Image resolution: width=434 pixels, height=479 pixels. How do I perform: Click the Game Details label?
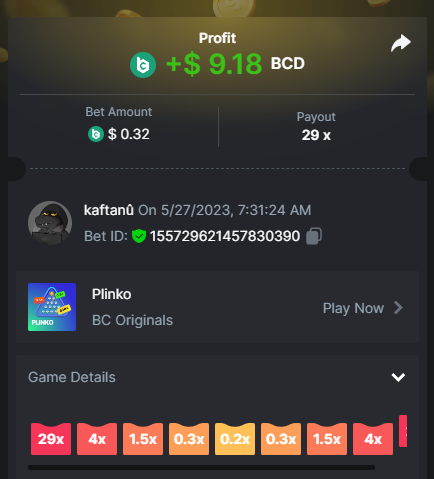pos(72,377)
